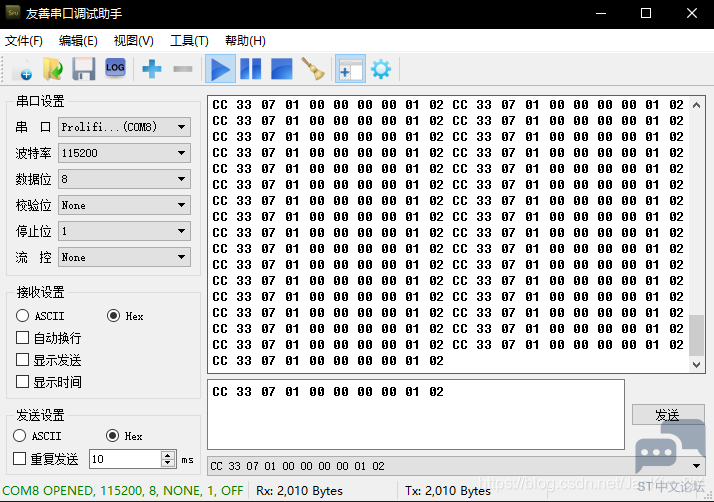This screenshot has width=714, height=502.
Task: Click the receive area scrollbar thumb
Action: point(696,335)
